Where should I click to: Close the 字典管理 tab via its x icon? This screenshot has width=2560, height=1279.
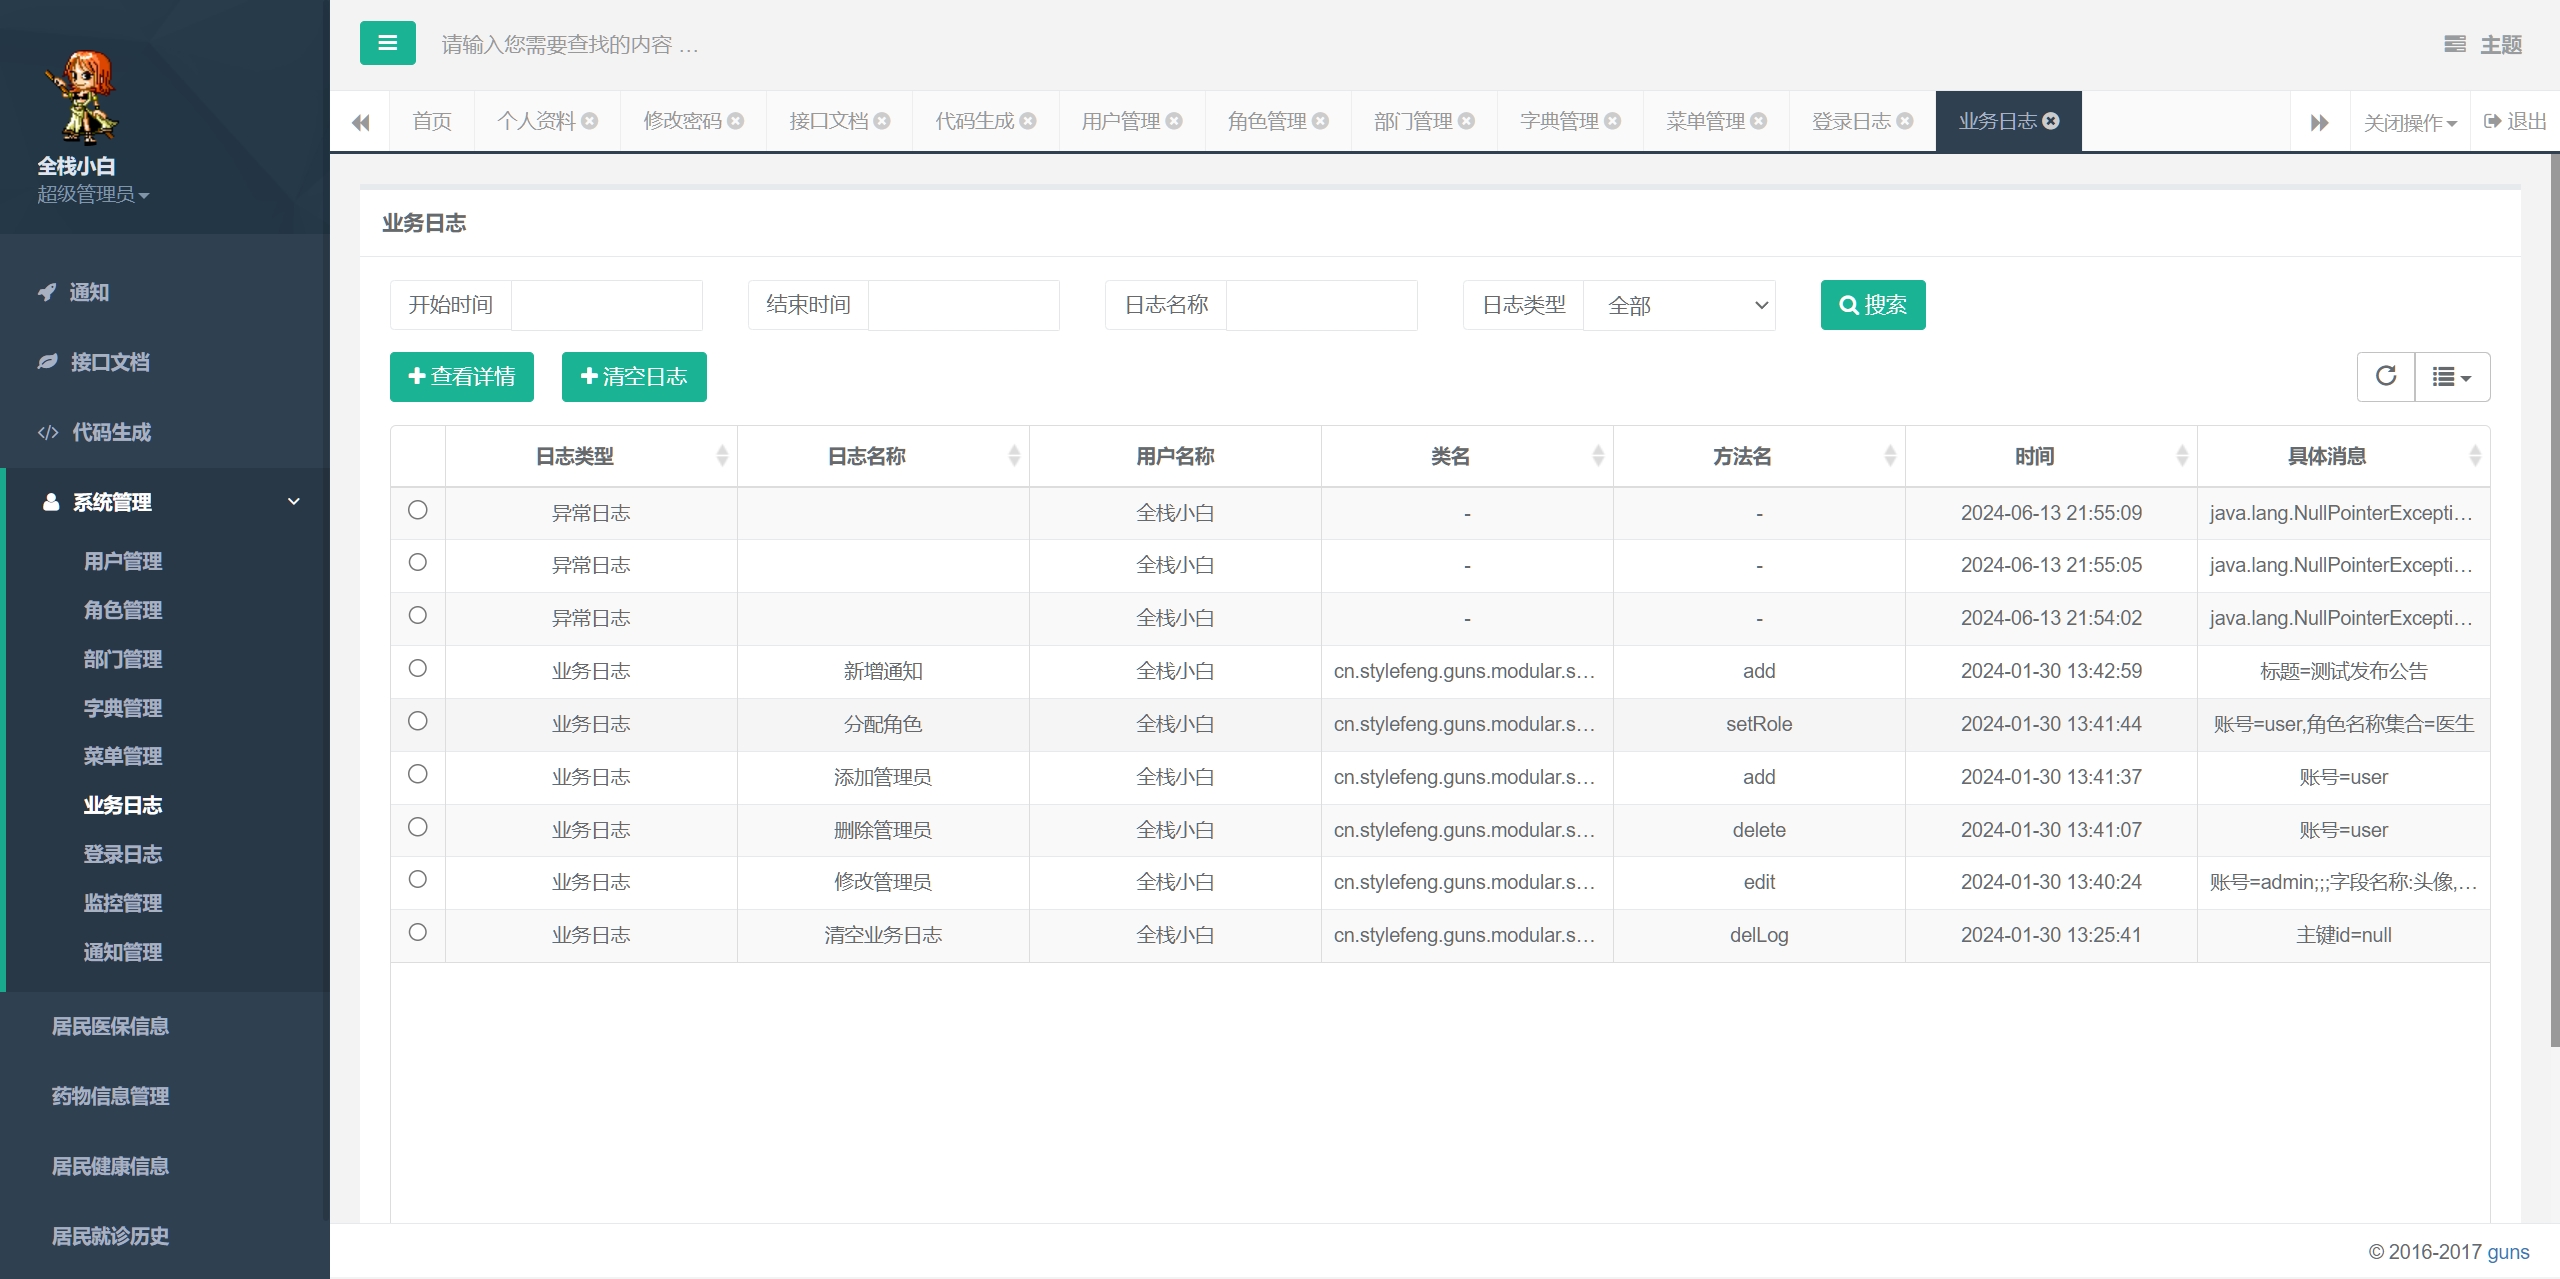(1612, 121)
